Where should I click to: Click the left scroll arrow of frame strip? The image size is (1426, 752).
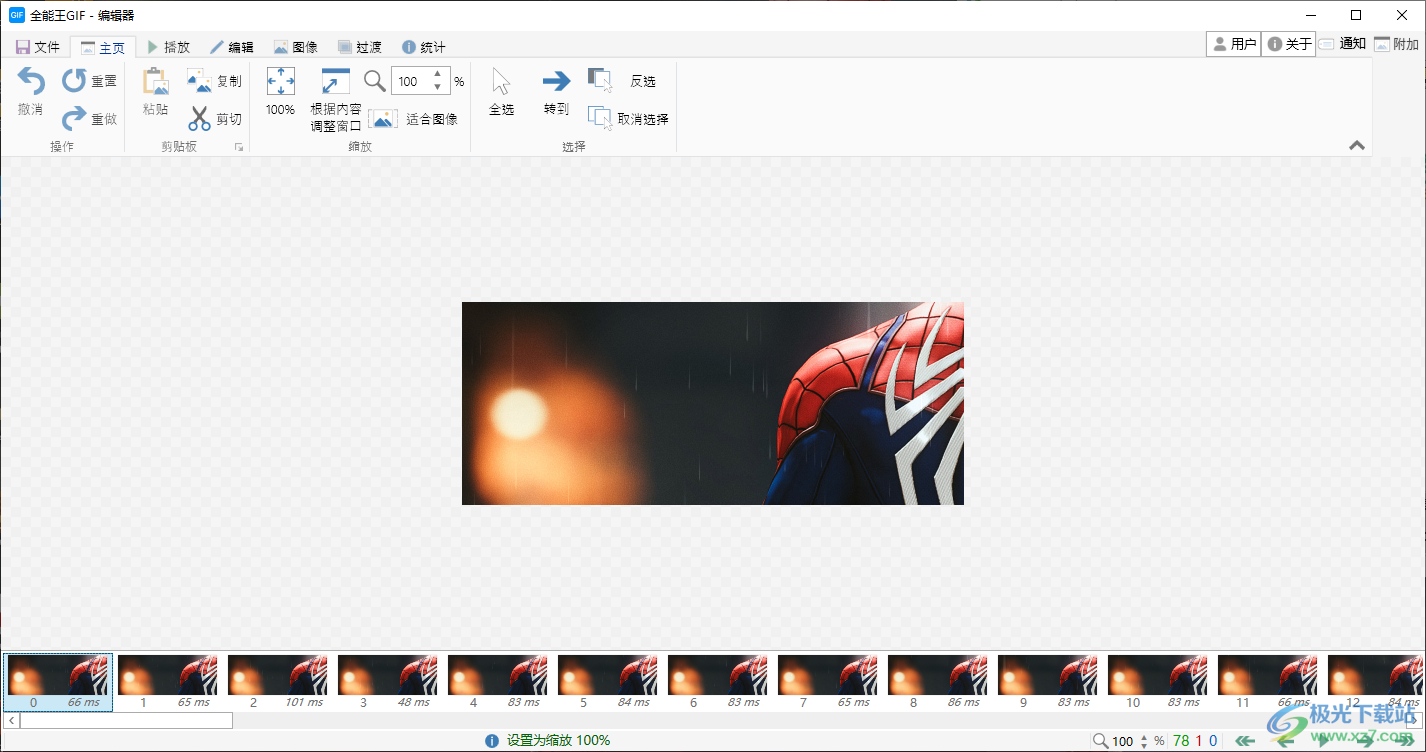10,720
